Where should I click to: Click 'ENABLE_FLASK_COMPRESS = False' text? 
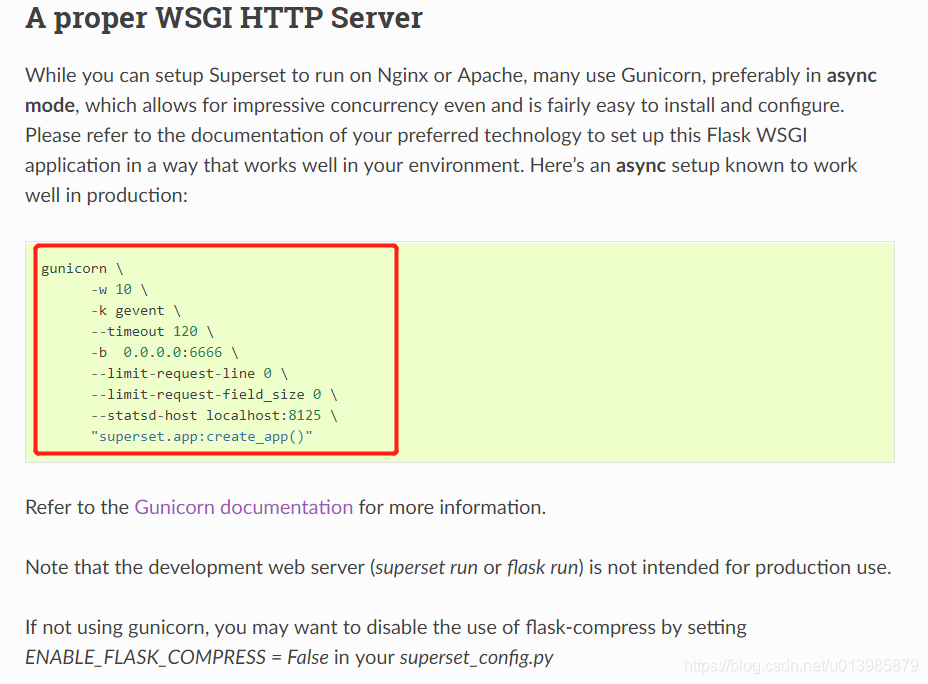177,657
